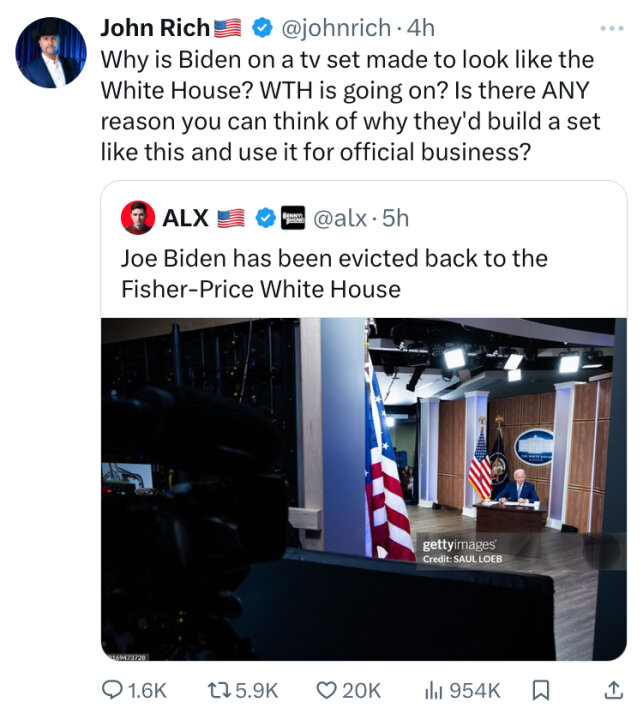Click the 5h timestamp on quoted tweet
The height and width of the screenshot is (720, 643).
(x=394, y=217)
